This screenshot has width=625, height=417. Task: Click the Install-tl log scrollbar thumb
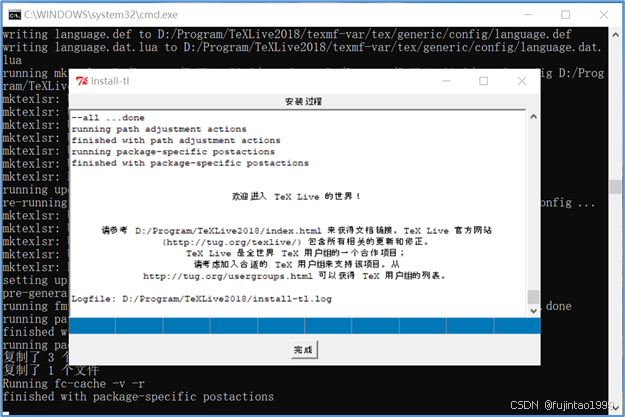tap(533, 297)
